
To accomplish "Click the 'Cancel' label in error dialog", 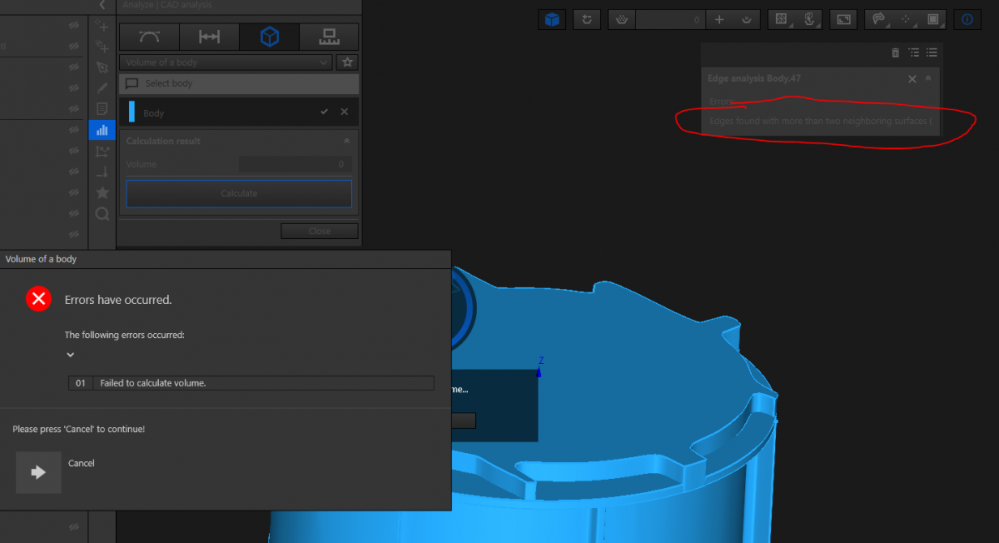I will pos(81,463).
